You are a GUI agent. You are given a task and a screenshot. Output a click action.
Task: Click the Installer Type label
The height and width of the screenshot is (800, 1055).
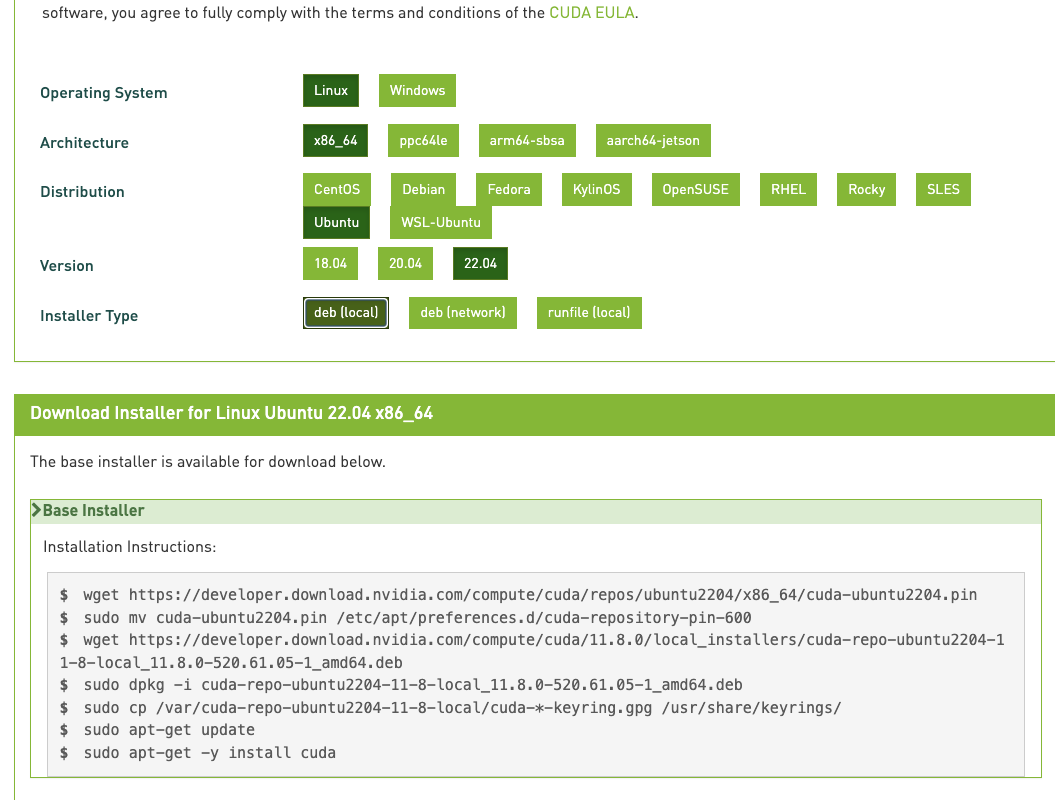click(89, 316)
